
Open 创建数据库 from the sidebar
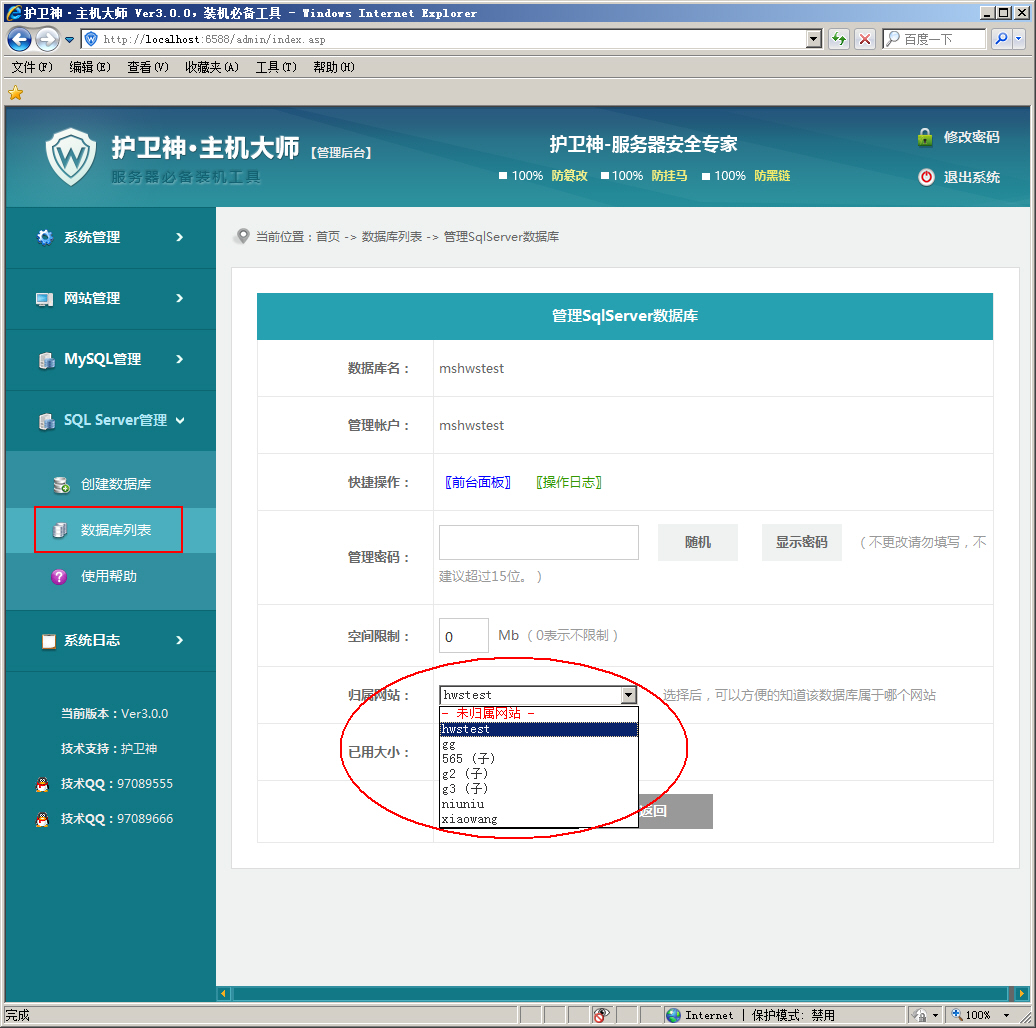click(x=115, y=484)
